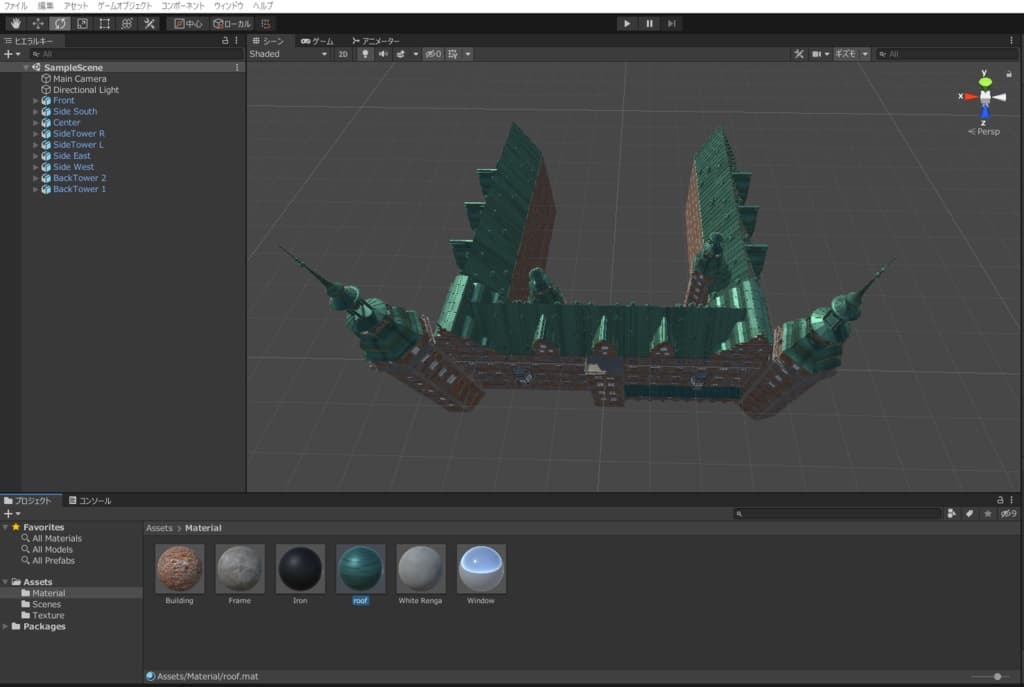Viewport: 1024px width, 687px height.
Task: Mute scene audio with speaker toggle
Action: (383, 54)
